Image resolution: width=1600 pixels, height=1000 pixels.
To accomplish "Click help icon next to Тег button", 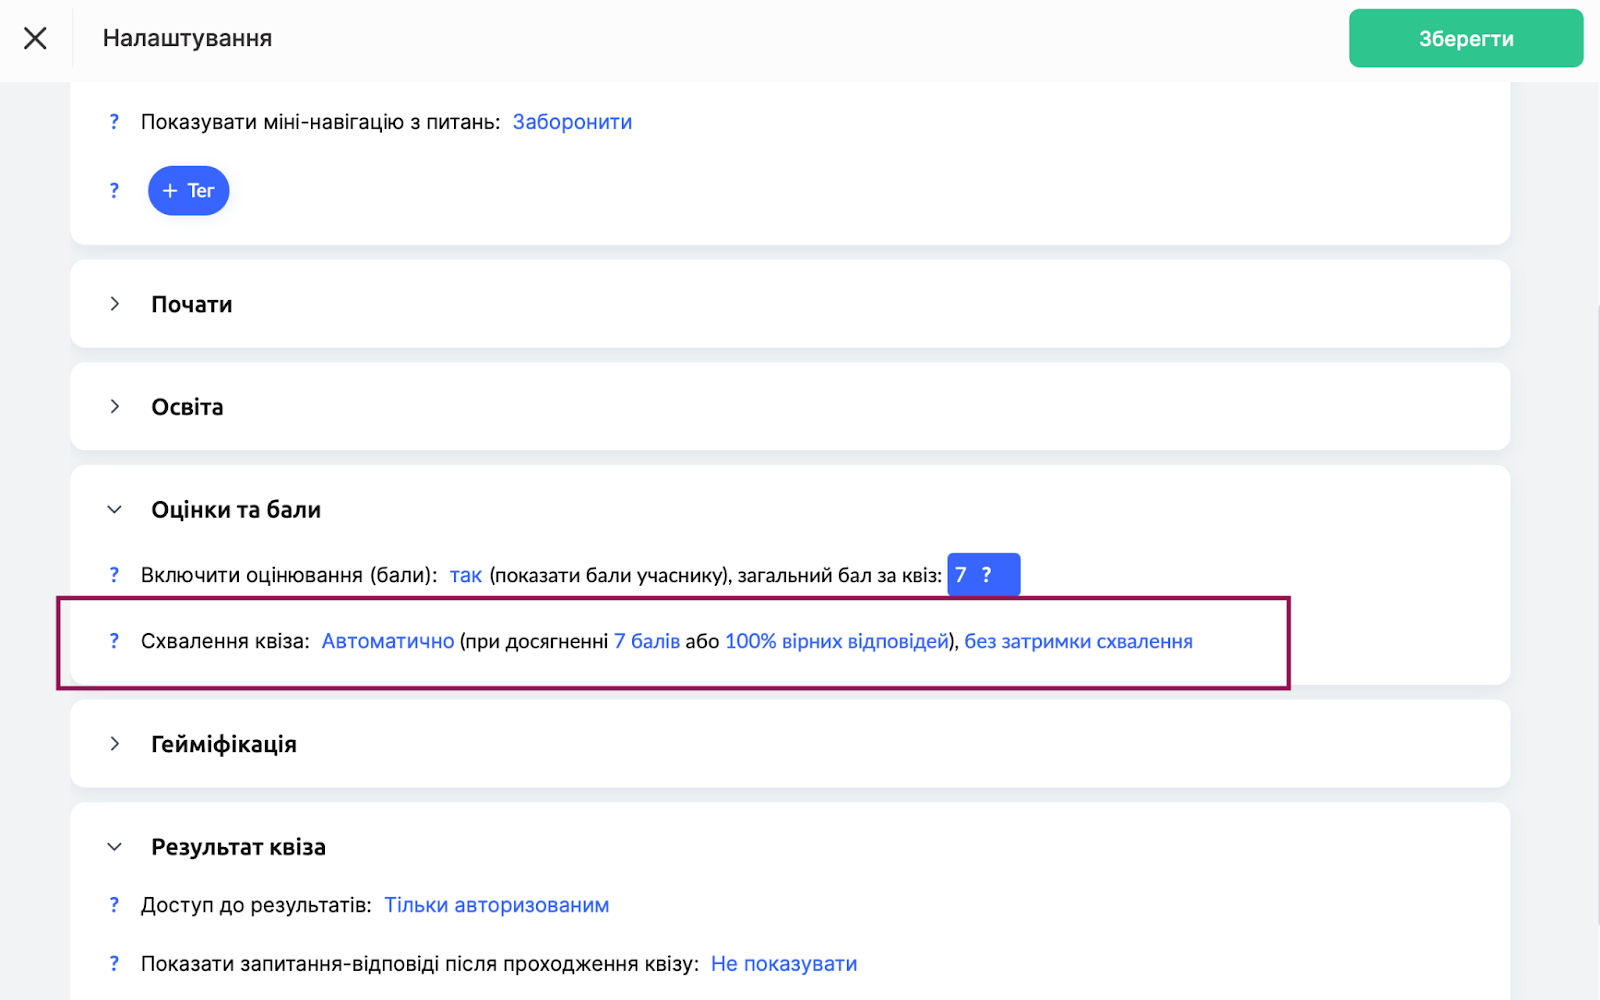I will pos(114,191).
